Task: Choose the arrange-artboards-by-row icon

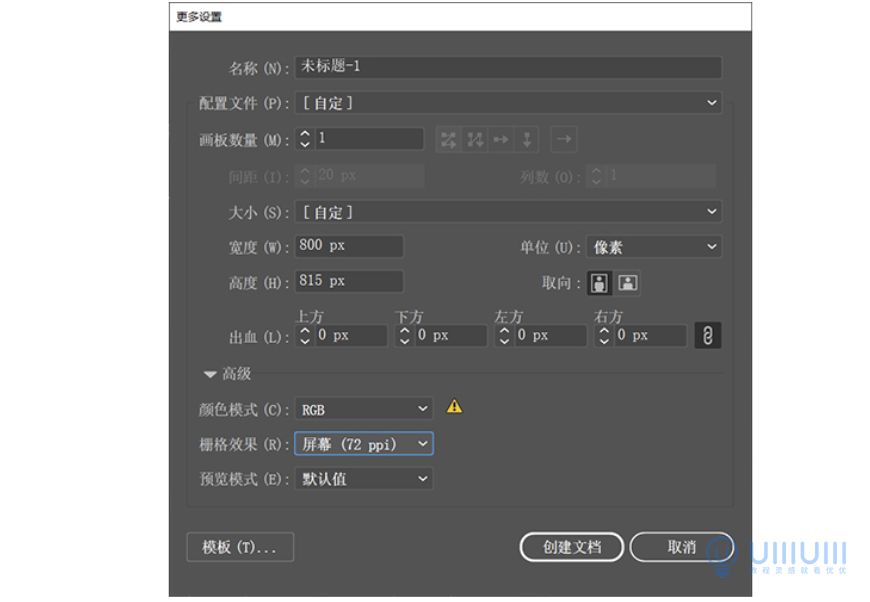Action: click(x=502, y=139)
